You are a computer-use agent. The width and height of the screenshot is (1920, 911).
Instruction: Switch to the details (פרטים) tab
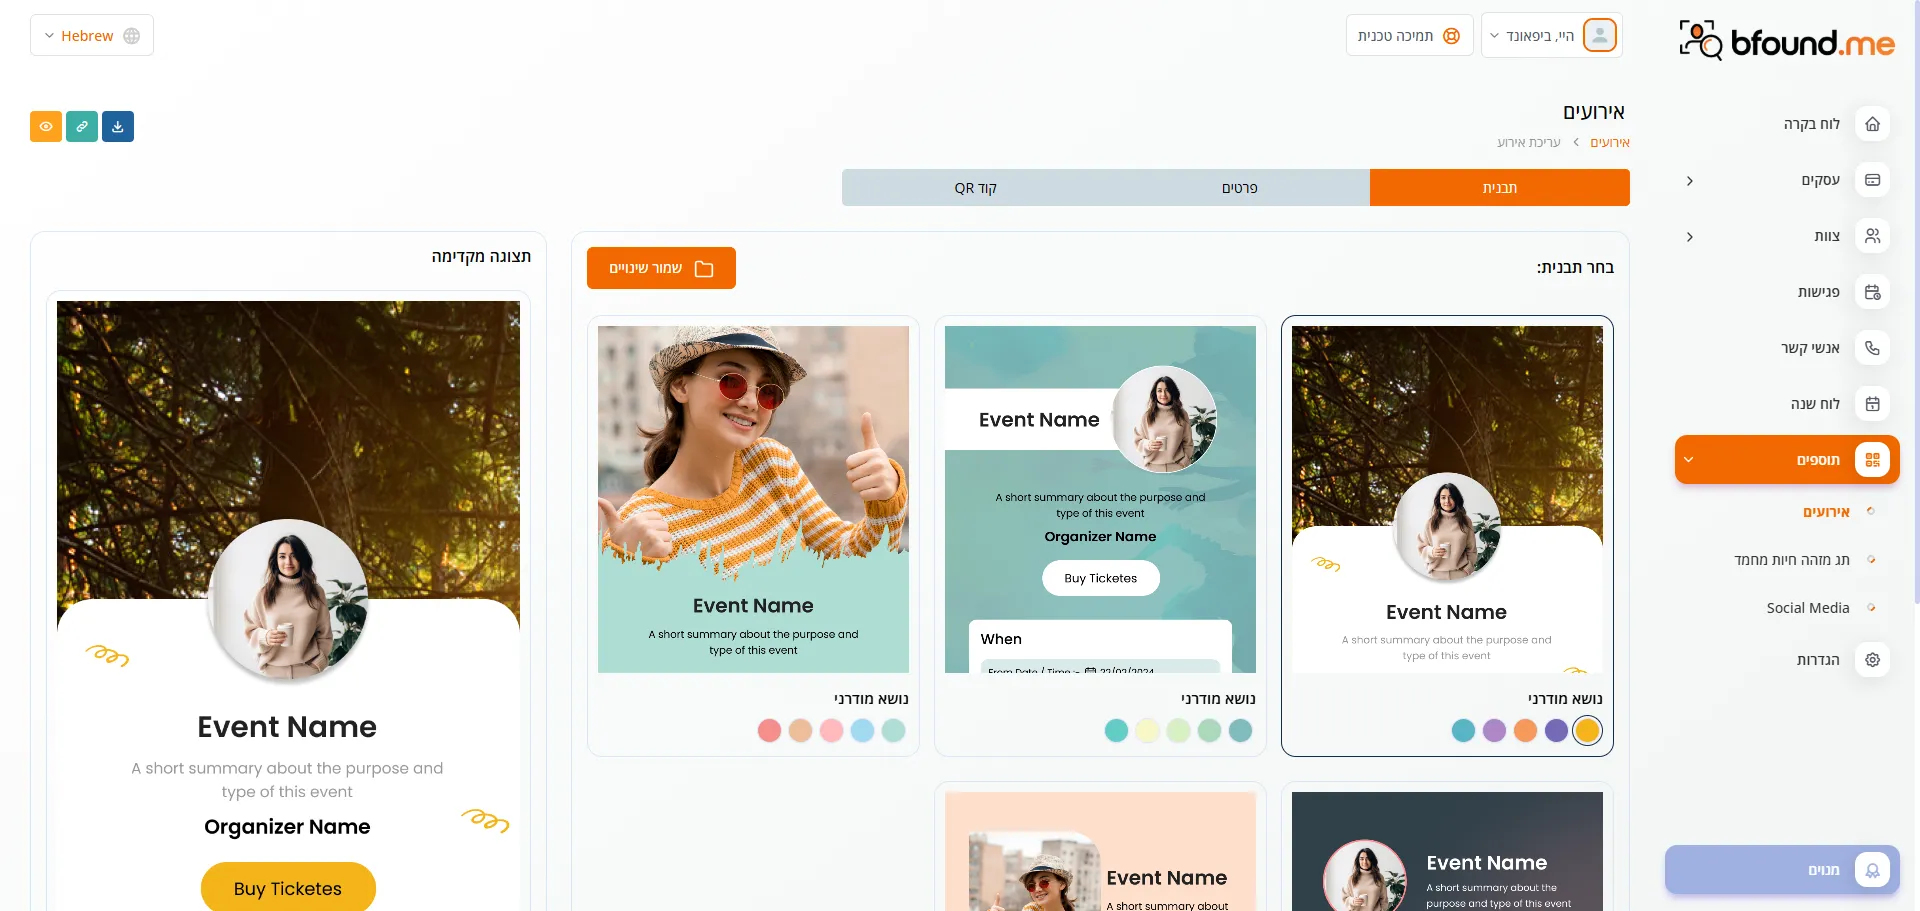pyautogui.click(x=1239, y=188)
